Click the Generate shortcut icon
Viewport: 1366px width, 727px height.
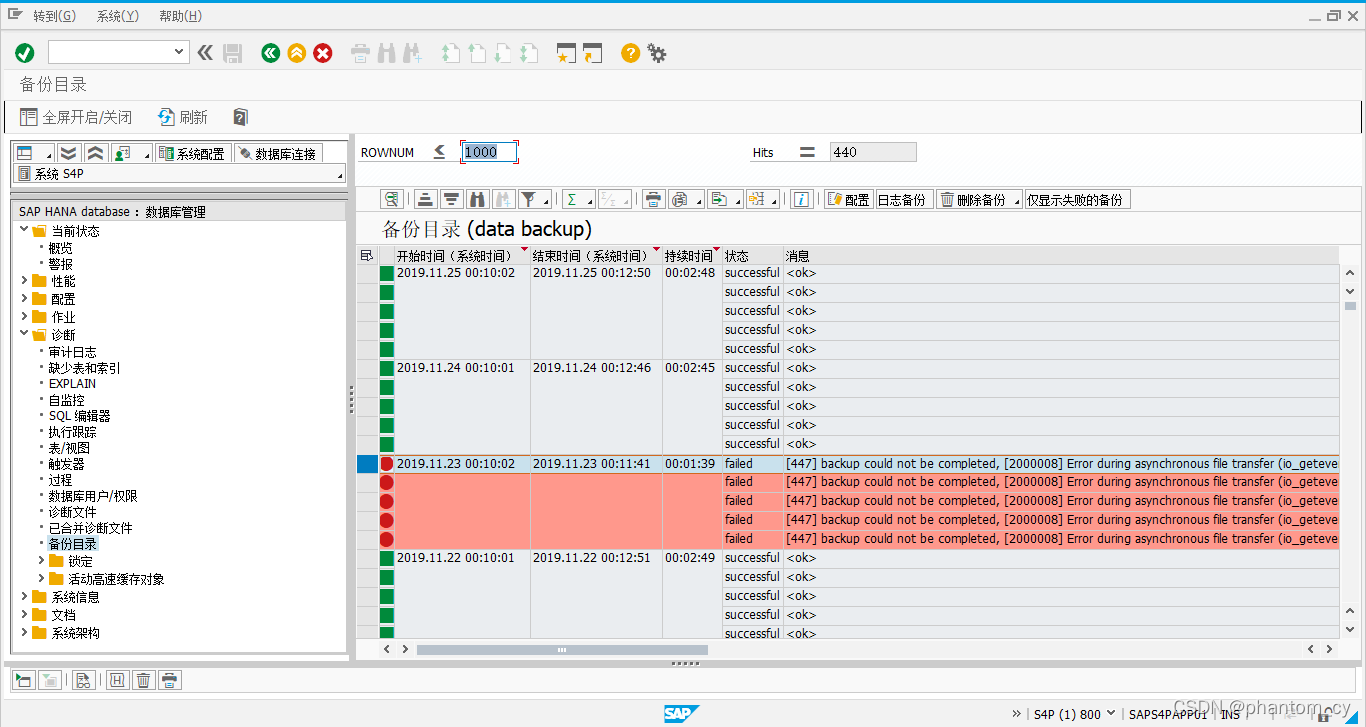593,53
